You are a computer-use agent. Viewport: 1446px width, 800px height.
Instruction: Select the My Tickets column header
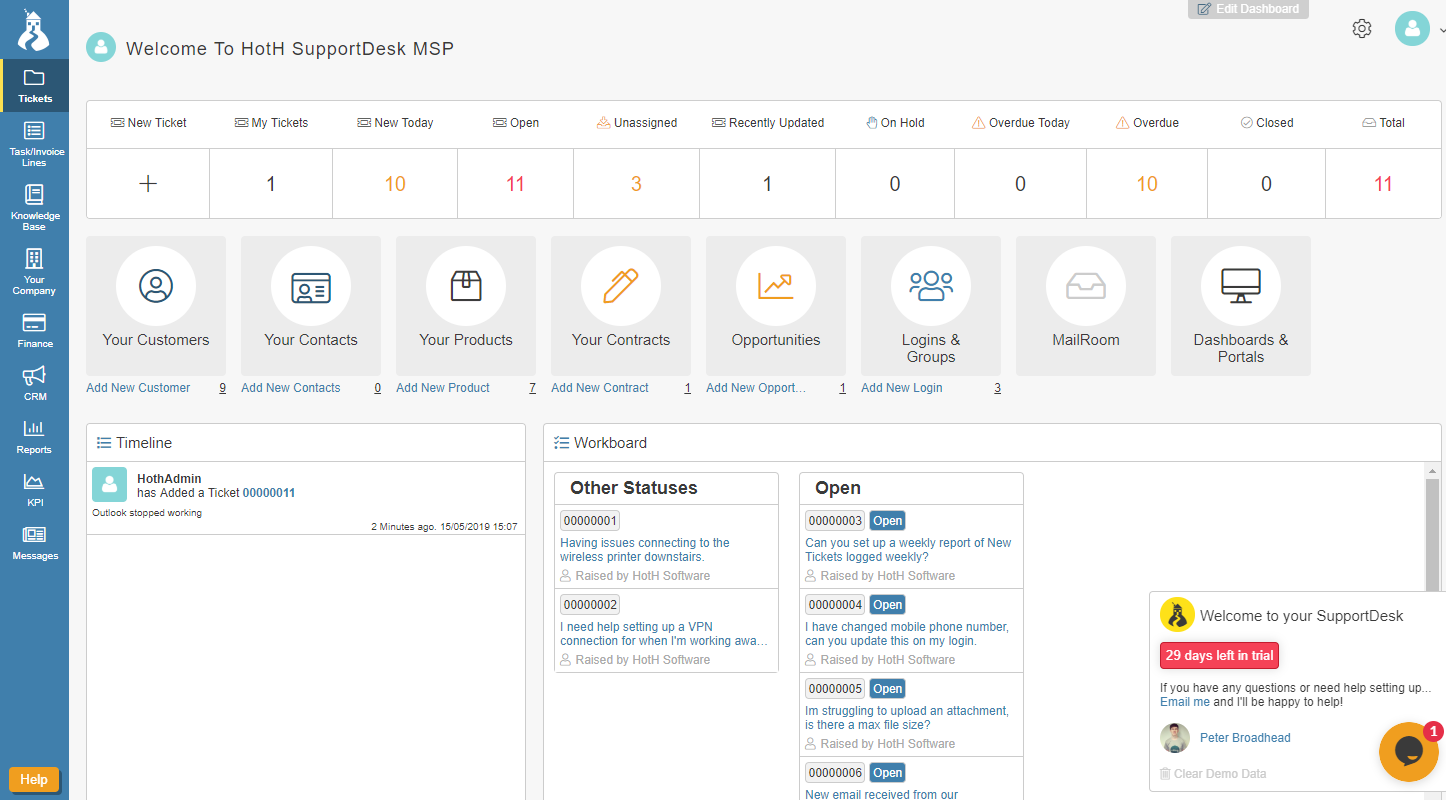click(271, 123)
